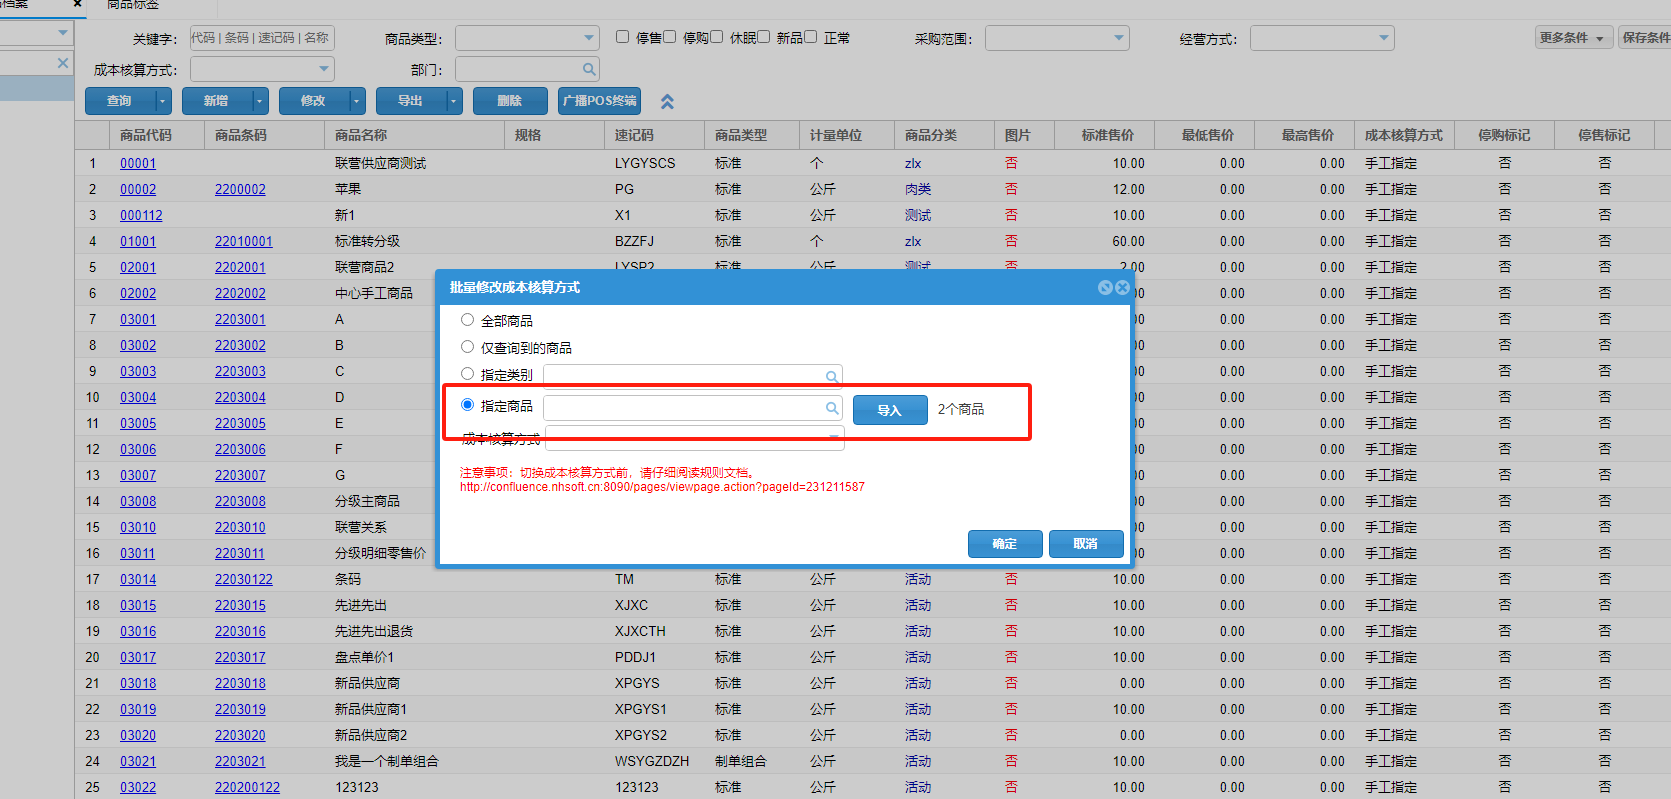The image size is (1671, 799).
Task: Focus the 关键字 search input
Action: [262, 38]
